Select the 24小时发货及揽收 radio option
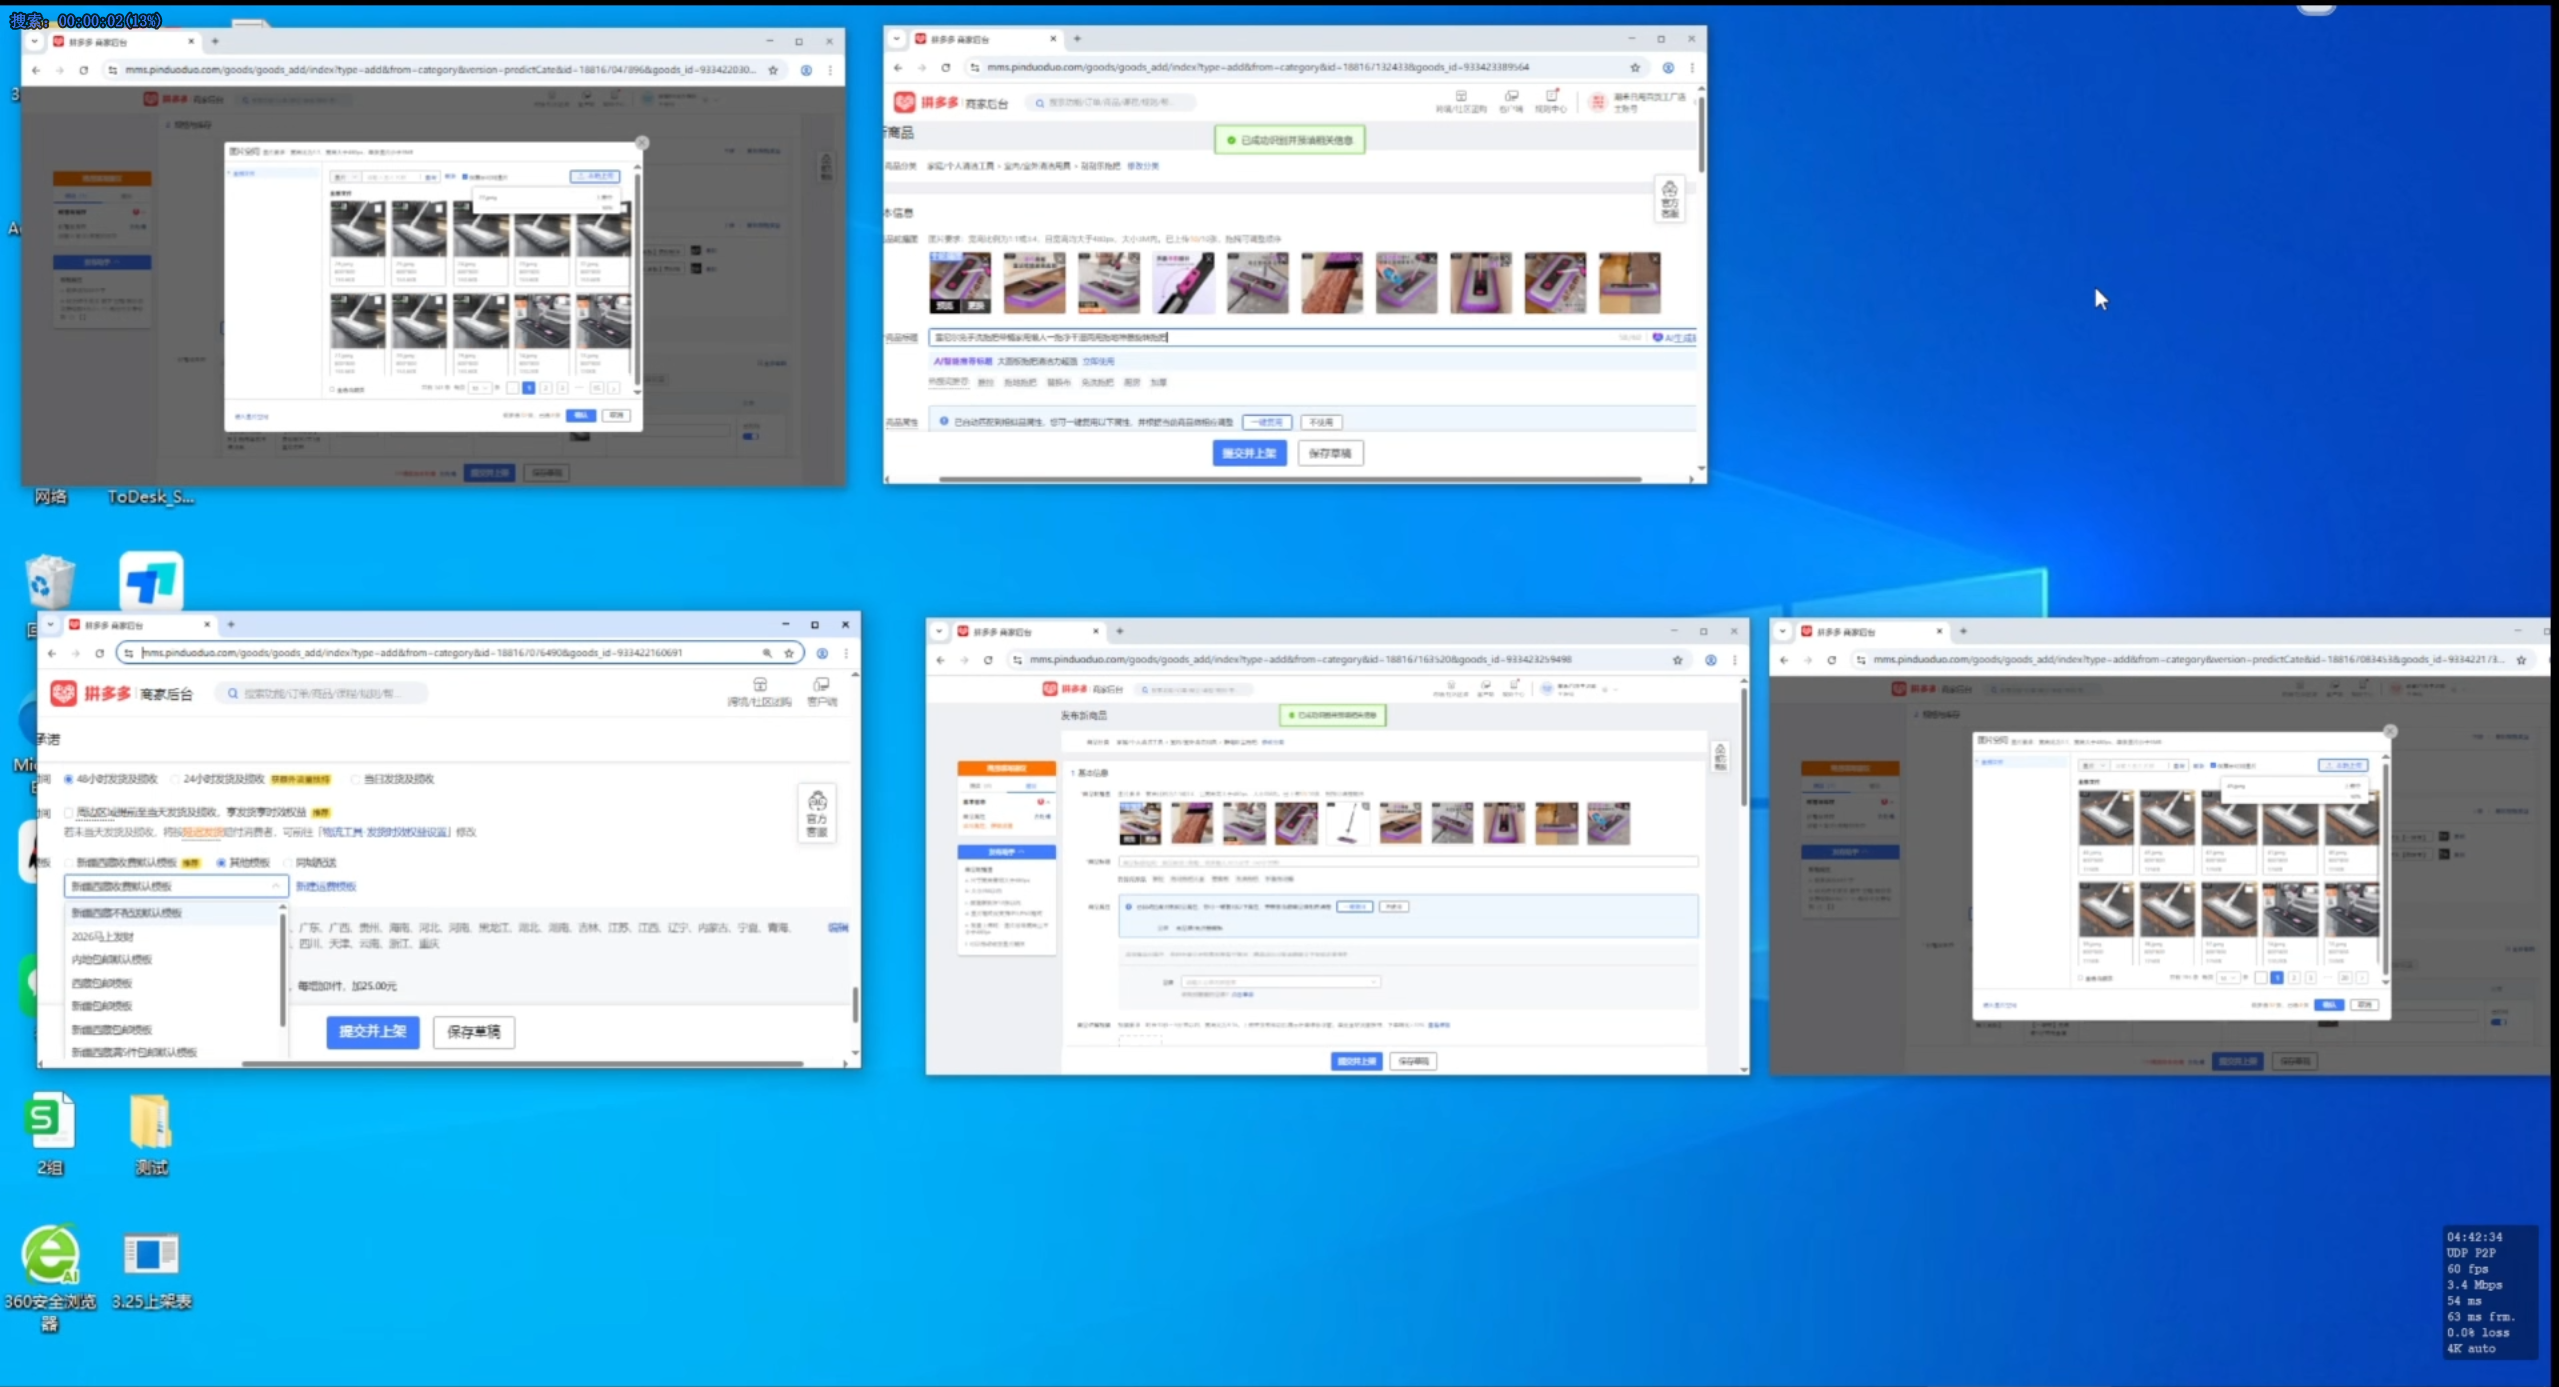 pyautogui.click(x=175, y=779)
